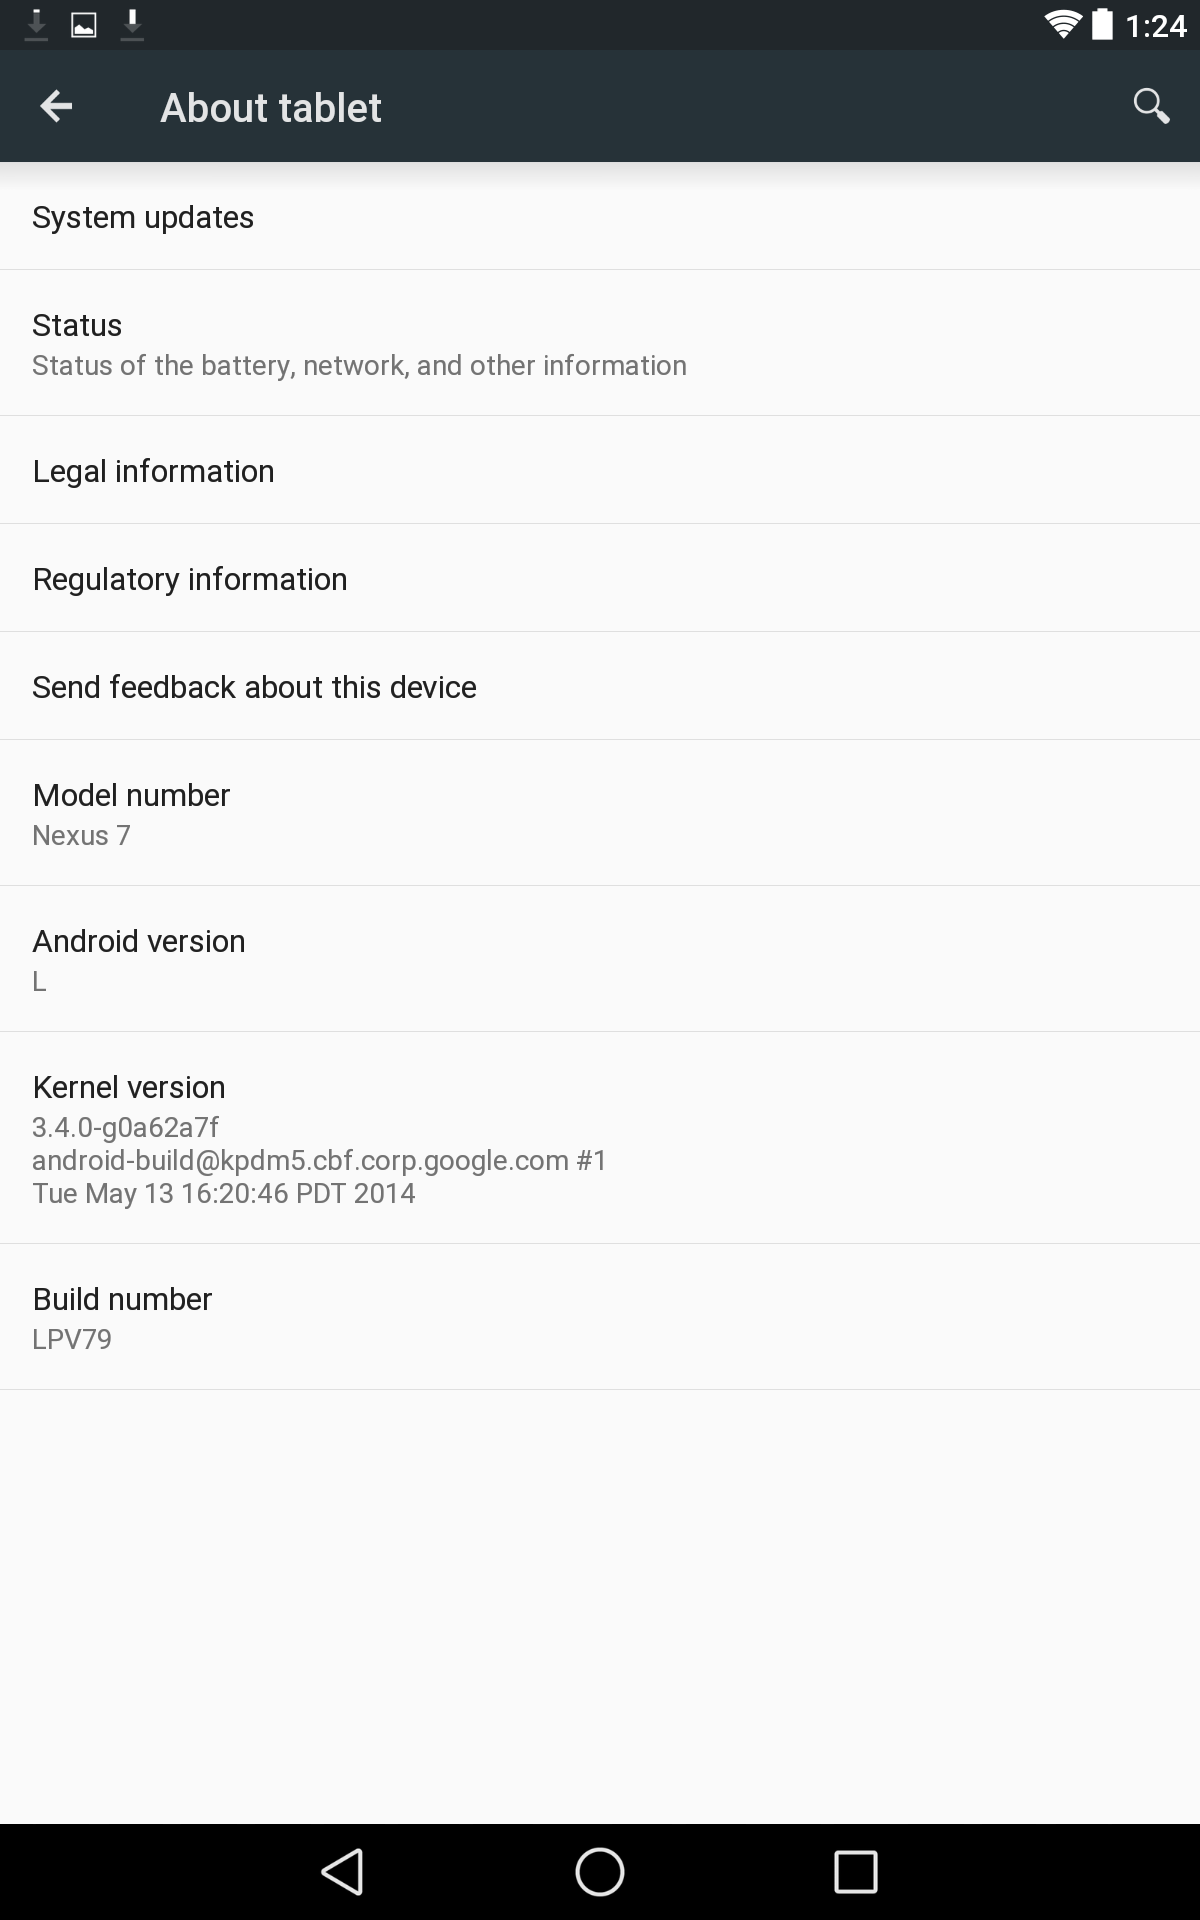Tap the Android Back navigation button
This screenshot has height=1920, width=1200.
[x=343, y=1871]
